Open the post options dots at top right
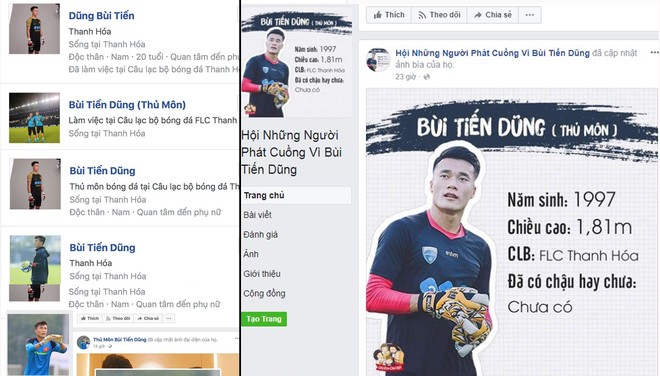The height and width of the screenshot is (376, 660). point(654,53)
